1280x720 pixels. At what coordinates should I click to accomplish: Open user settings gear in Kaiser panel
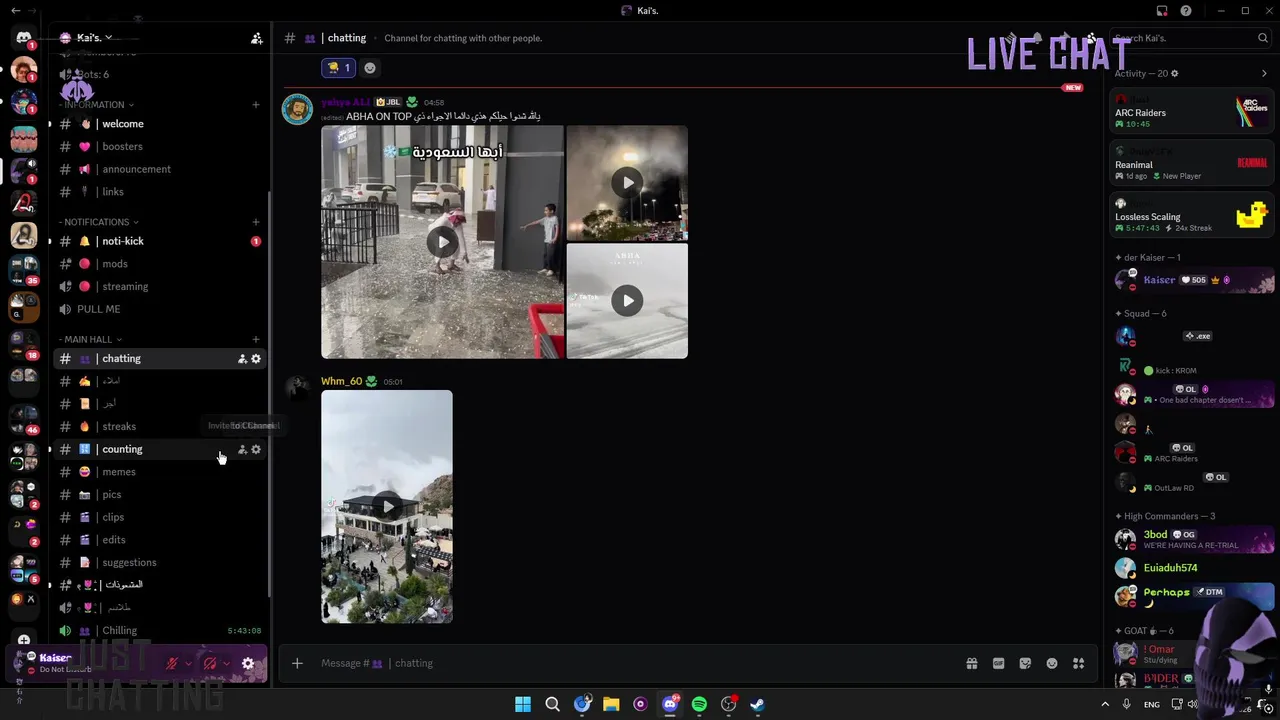pos(248,663)
